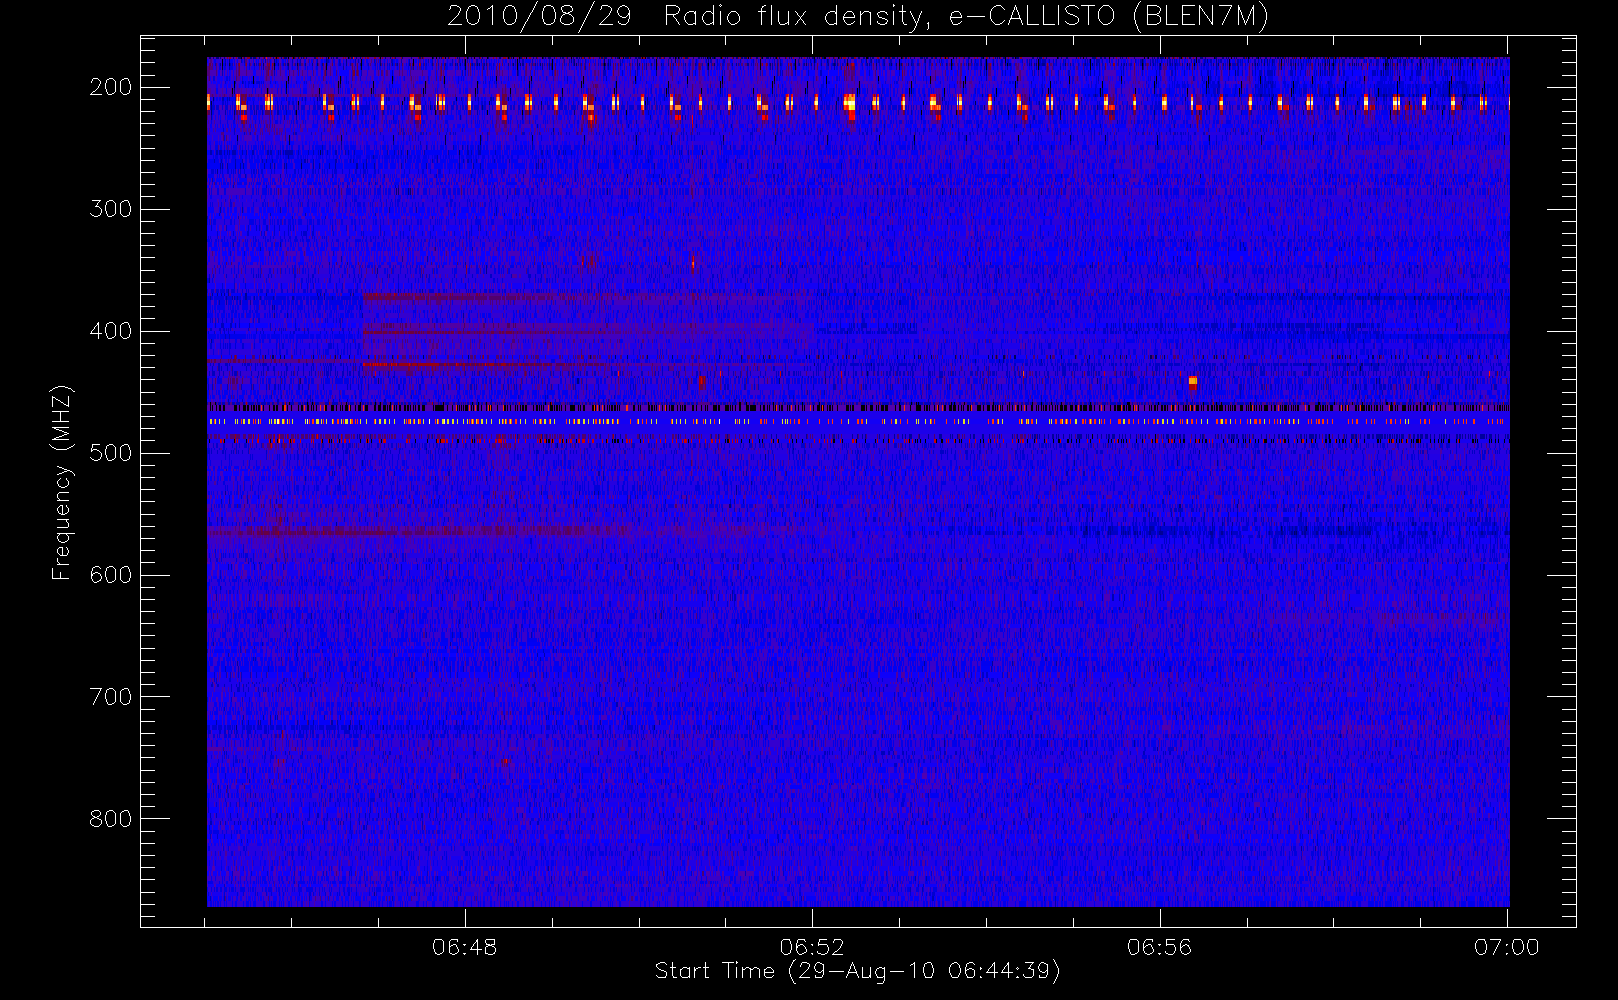Select the 700 frequency axis label

click(111, 697)
